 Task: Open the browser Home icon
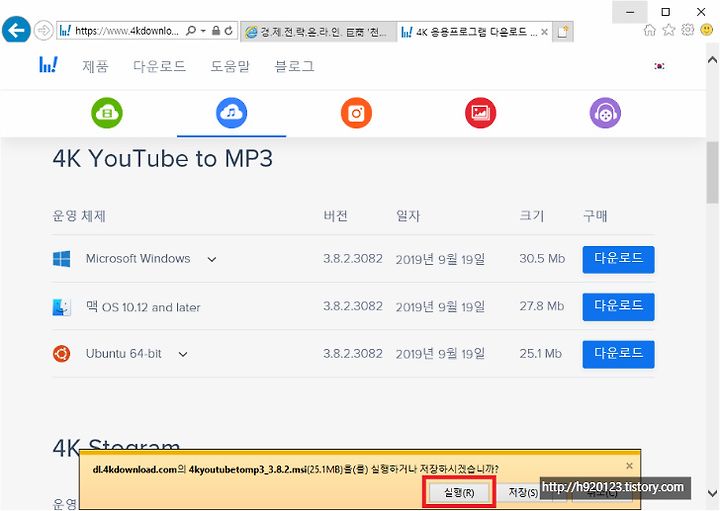pos(649,30)
